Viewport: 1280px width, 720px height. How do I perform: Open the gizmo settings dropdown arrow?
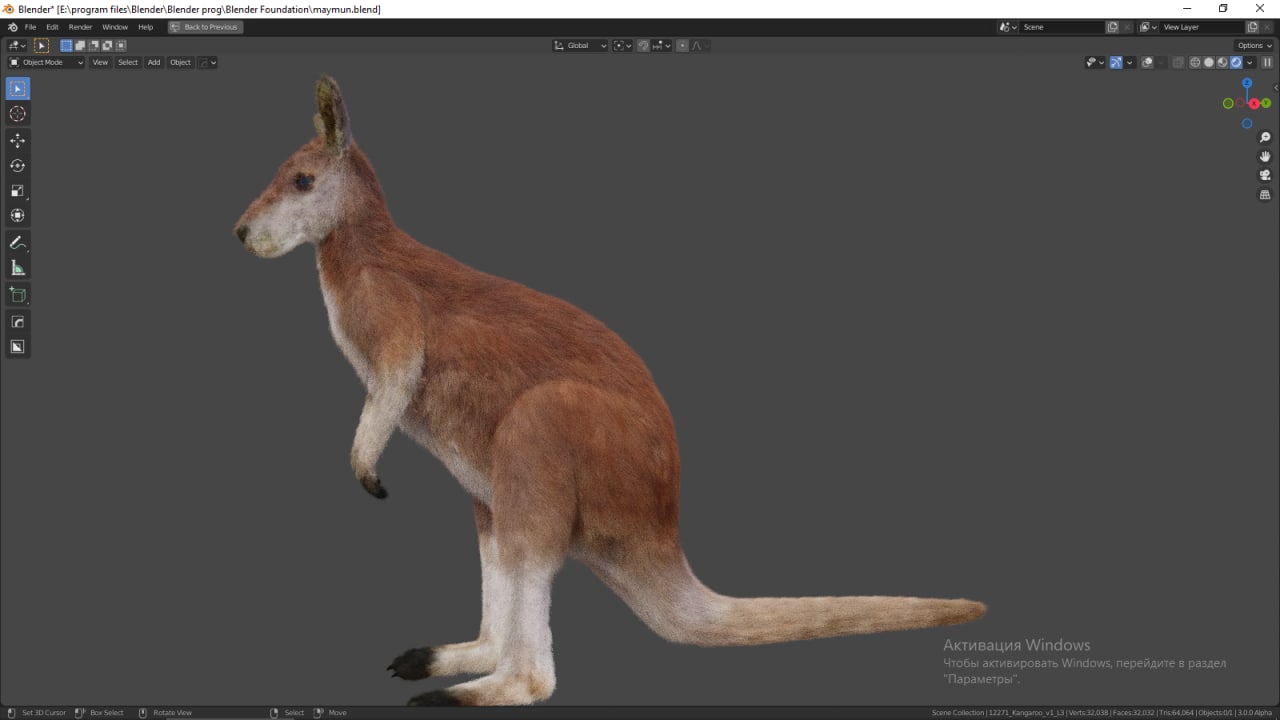click(x=1130, y=62)
